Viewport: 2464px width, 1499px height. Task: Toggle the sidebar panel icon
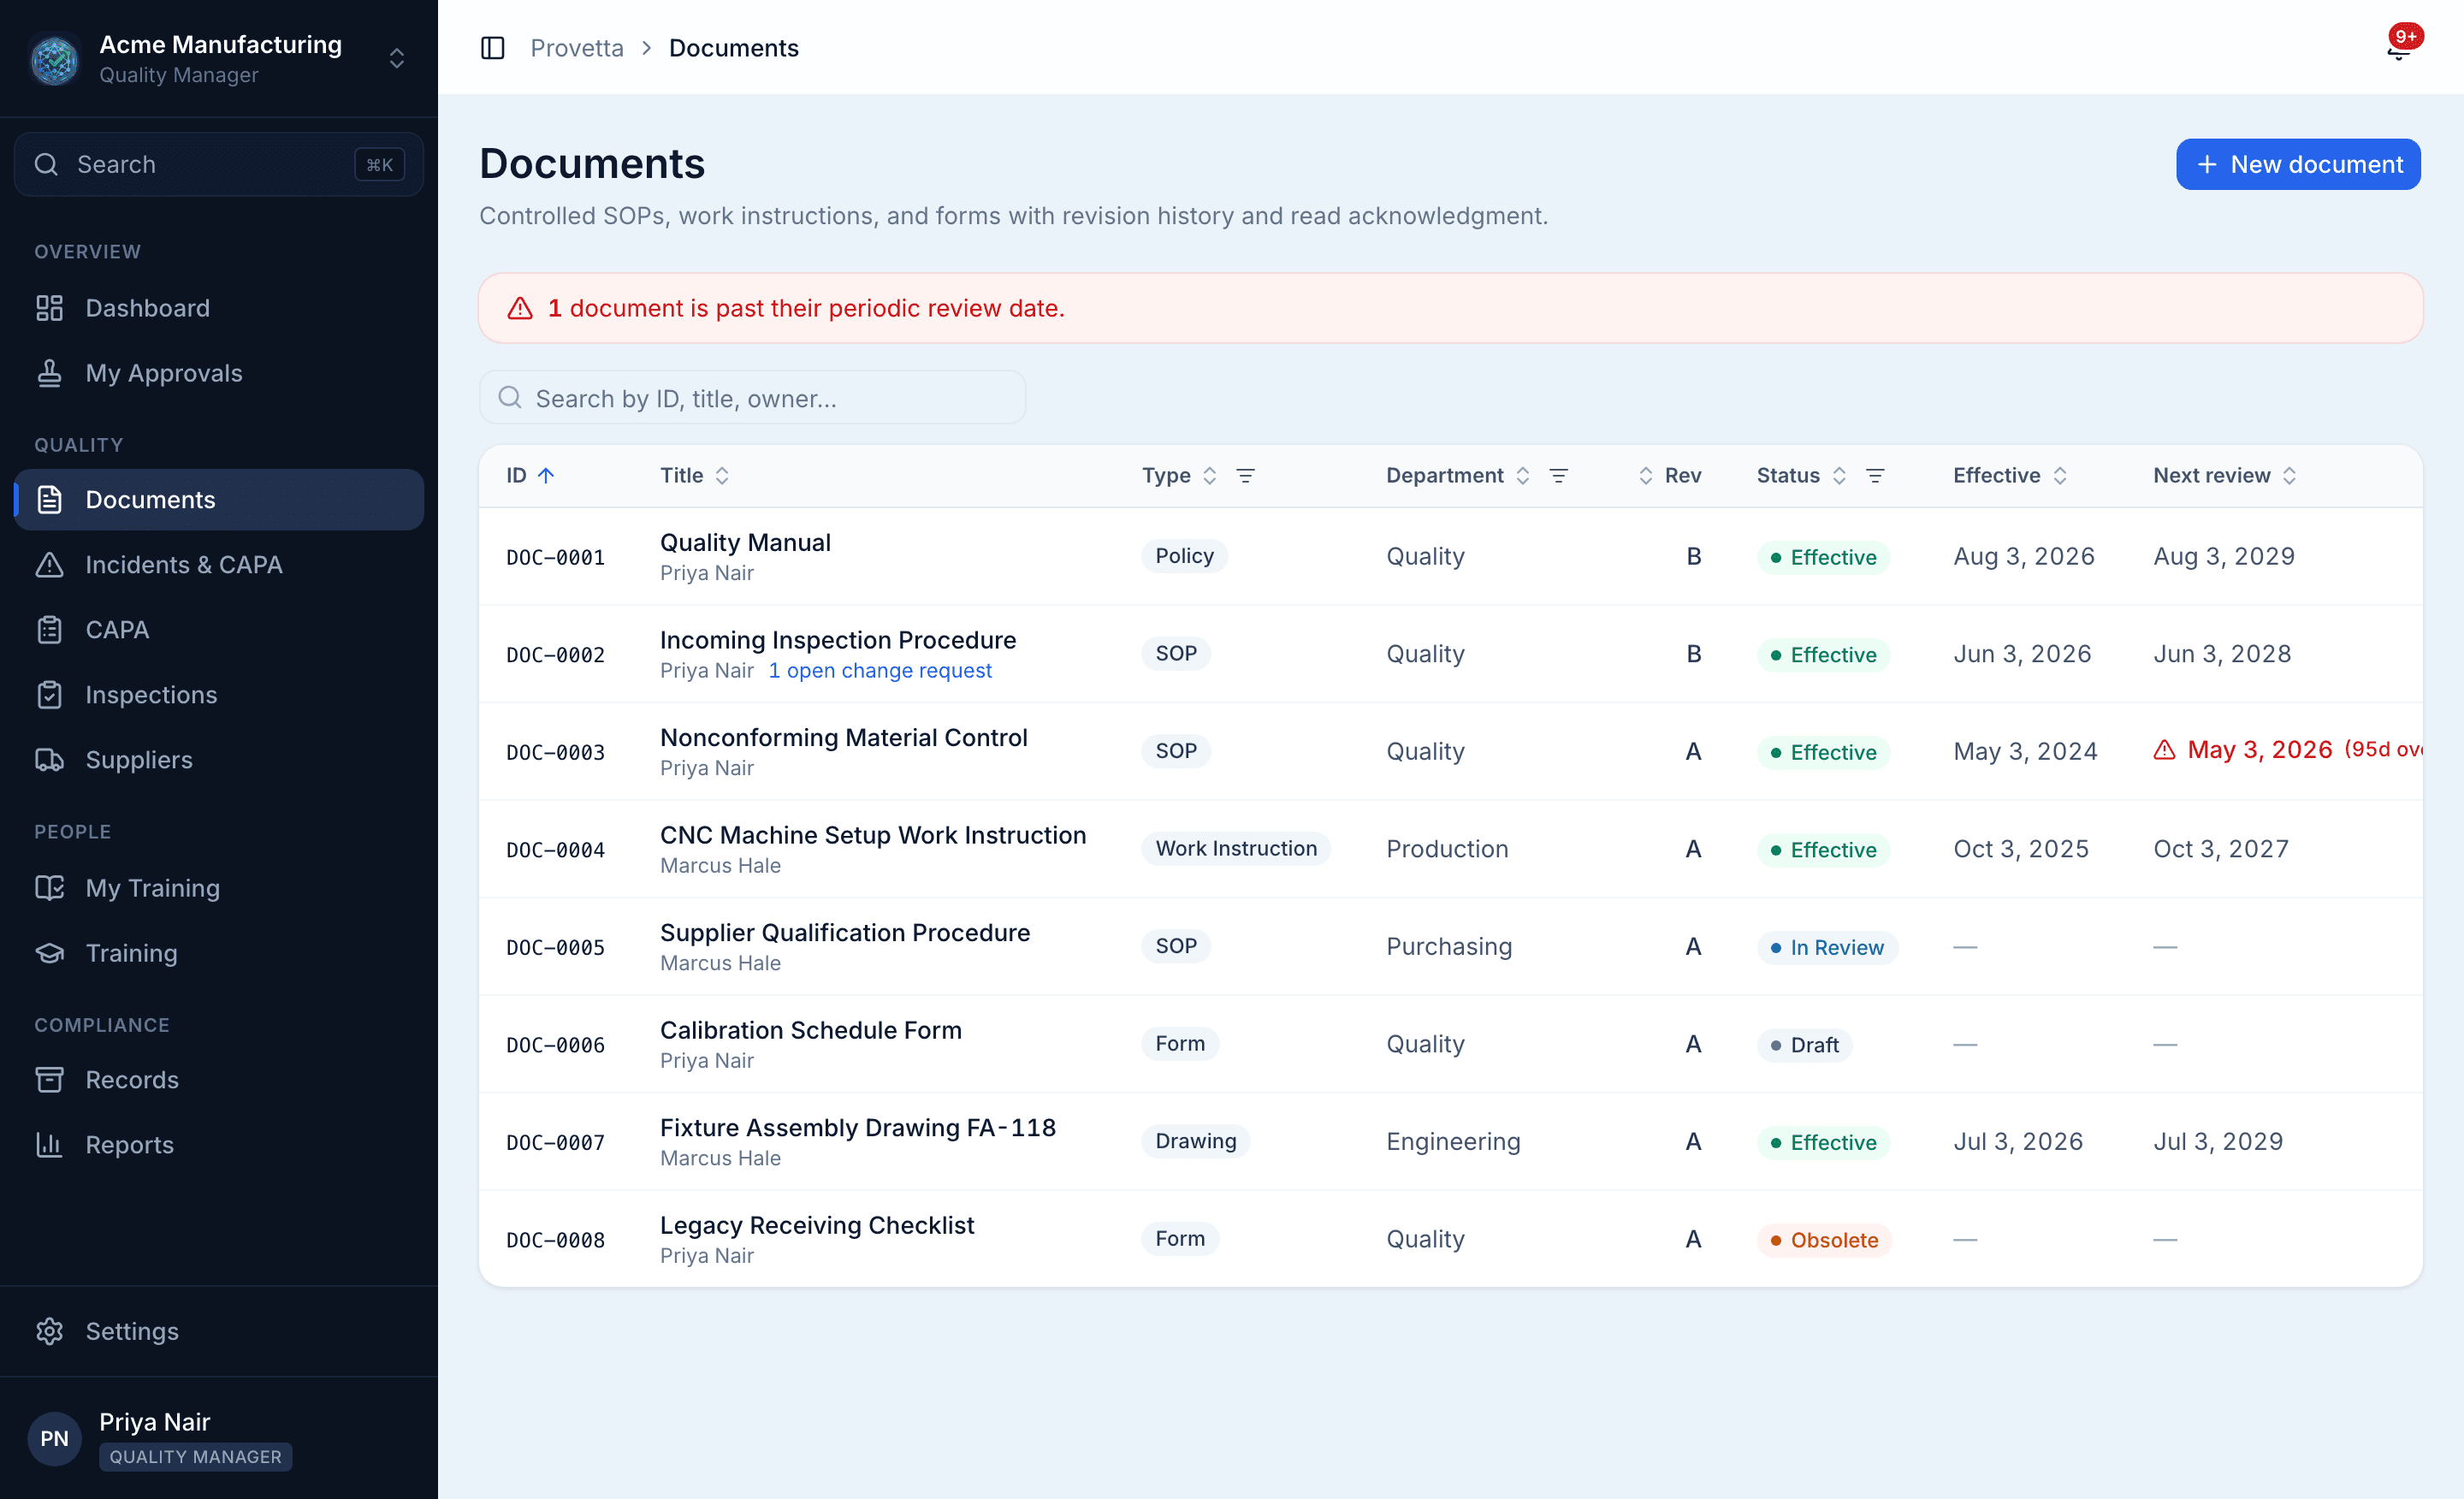pos(492,48)
